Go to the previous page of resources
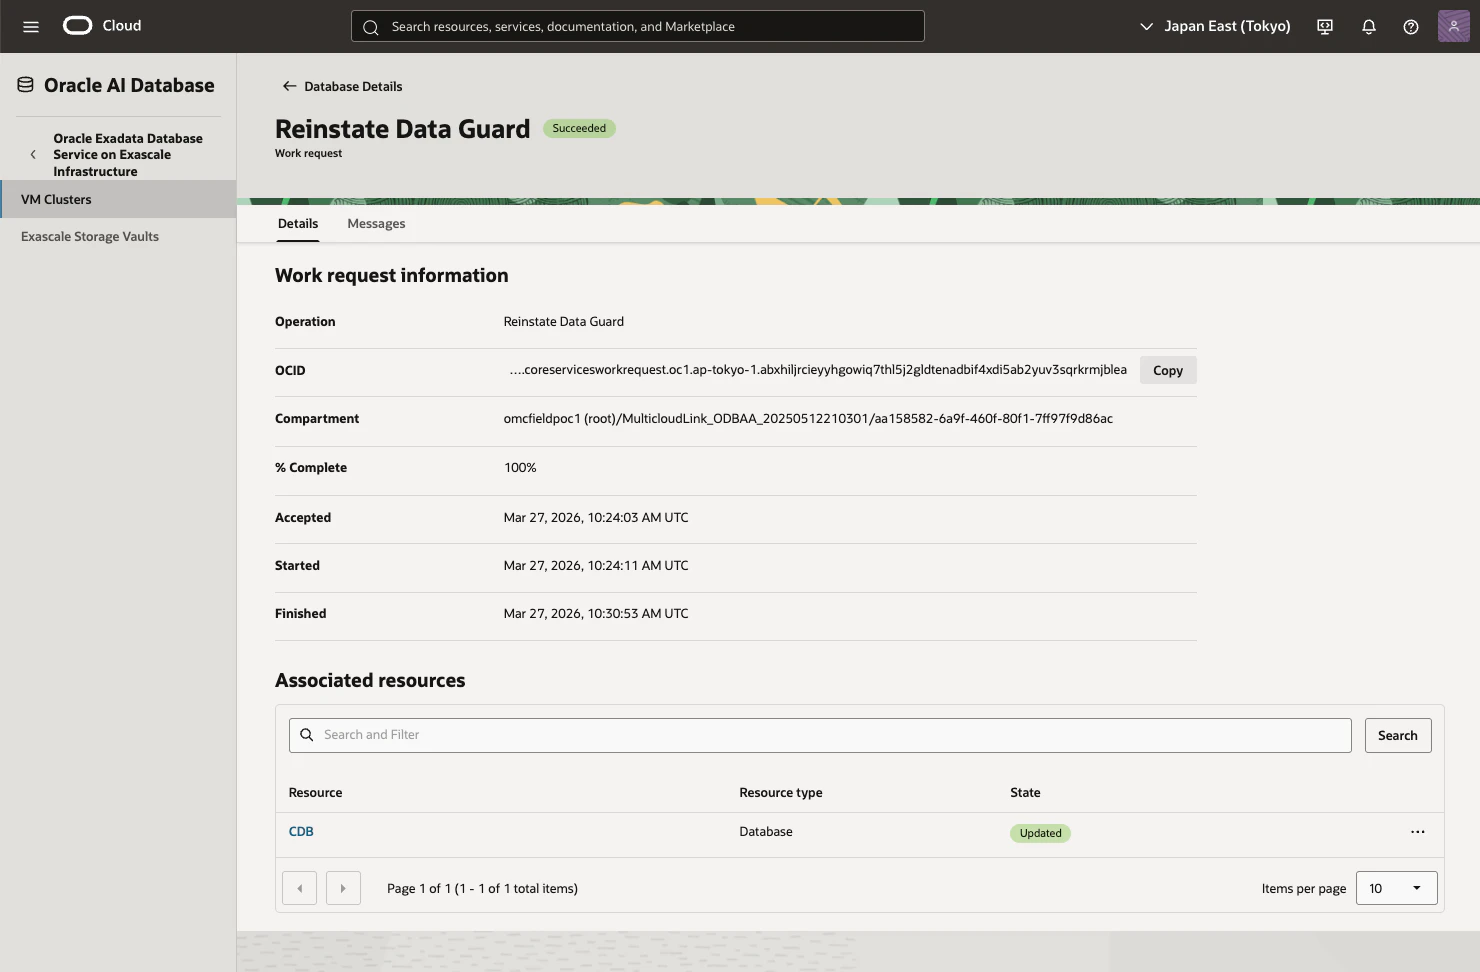Screen dimensions: 1480x972 click(x=300, y=888)
